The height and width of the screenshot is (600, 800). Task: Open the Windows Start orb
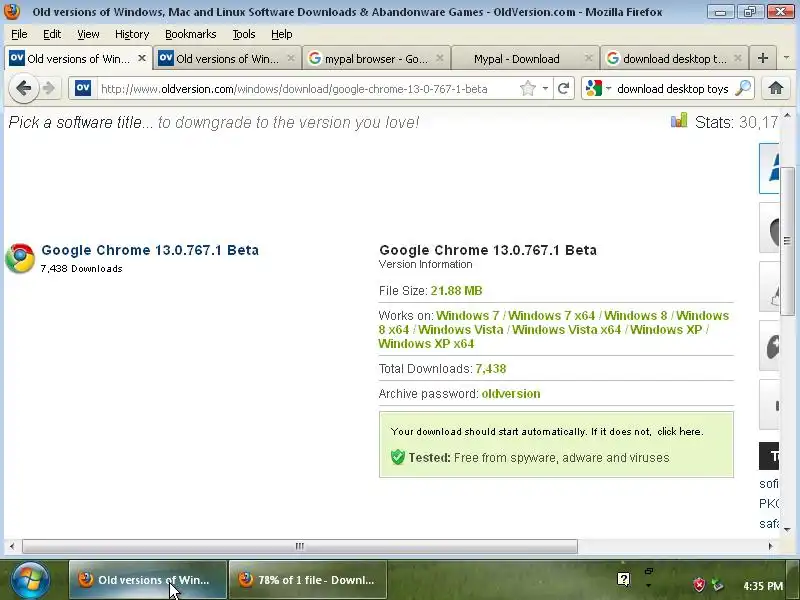coord(30,580)
